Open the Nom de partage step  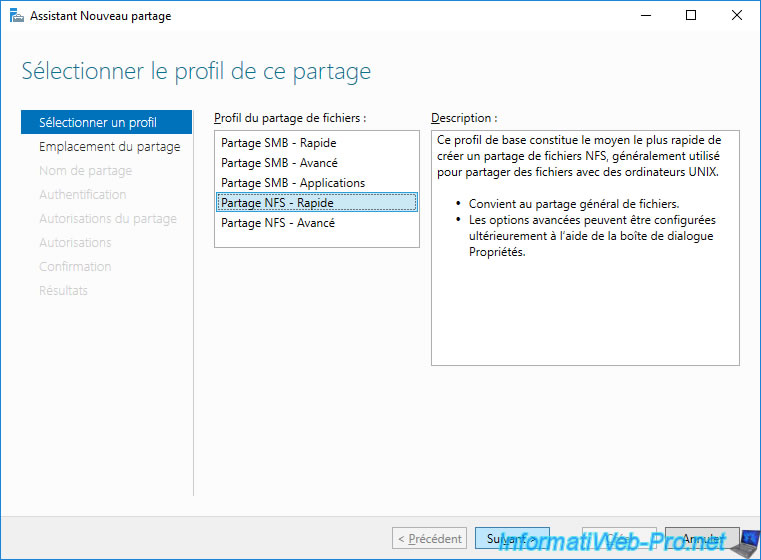pos(85,170)
